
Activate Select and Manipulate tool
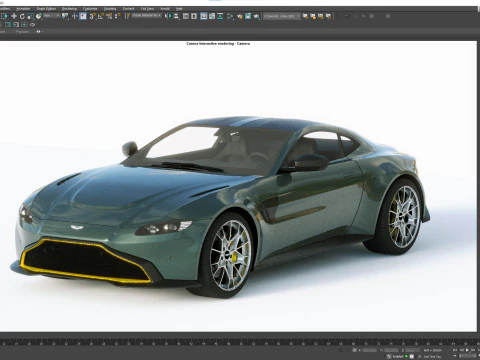pyautogui.click(x=75, y=16)
